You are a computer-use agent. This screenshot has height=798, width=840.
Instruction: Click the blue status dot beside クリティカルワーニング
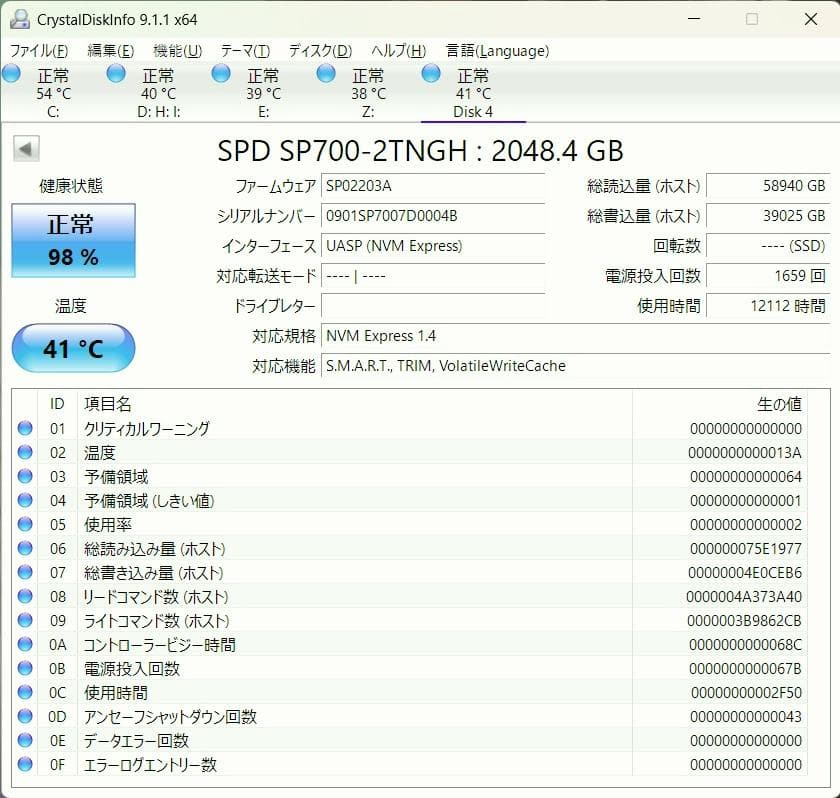pos(24,428)
